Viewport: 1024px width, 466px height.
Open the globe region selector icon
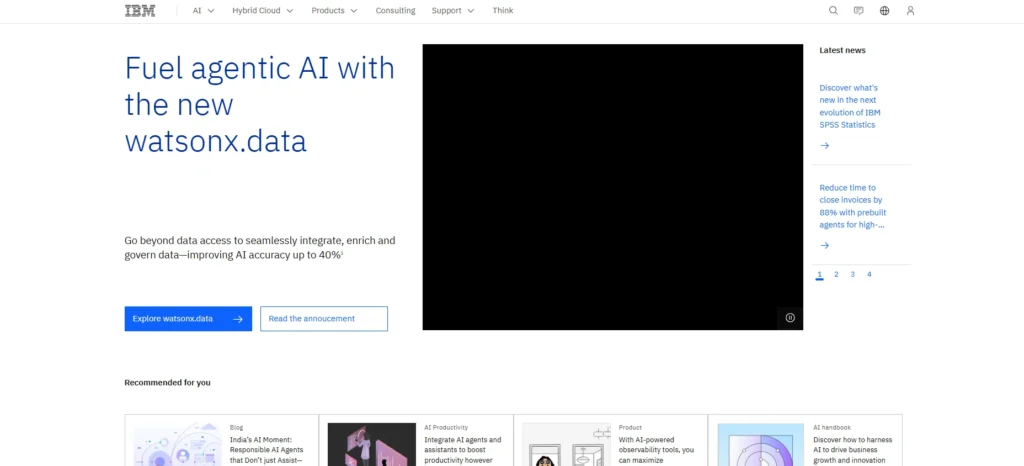884,10
